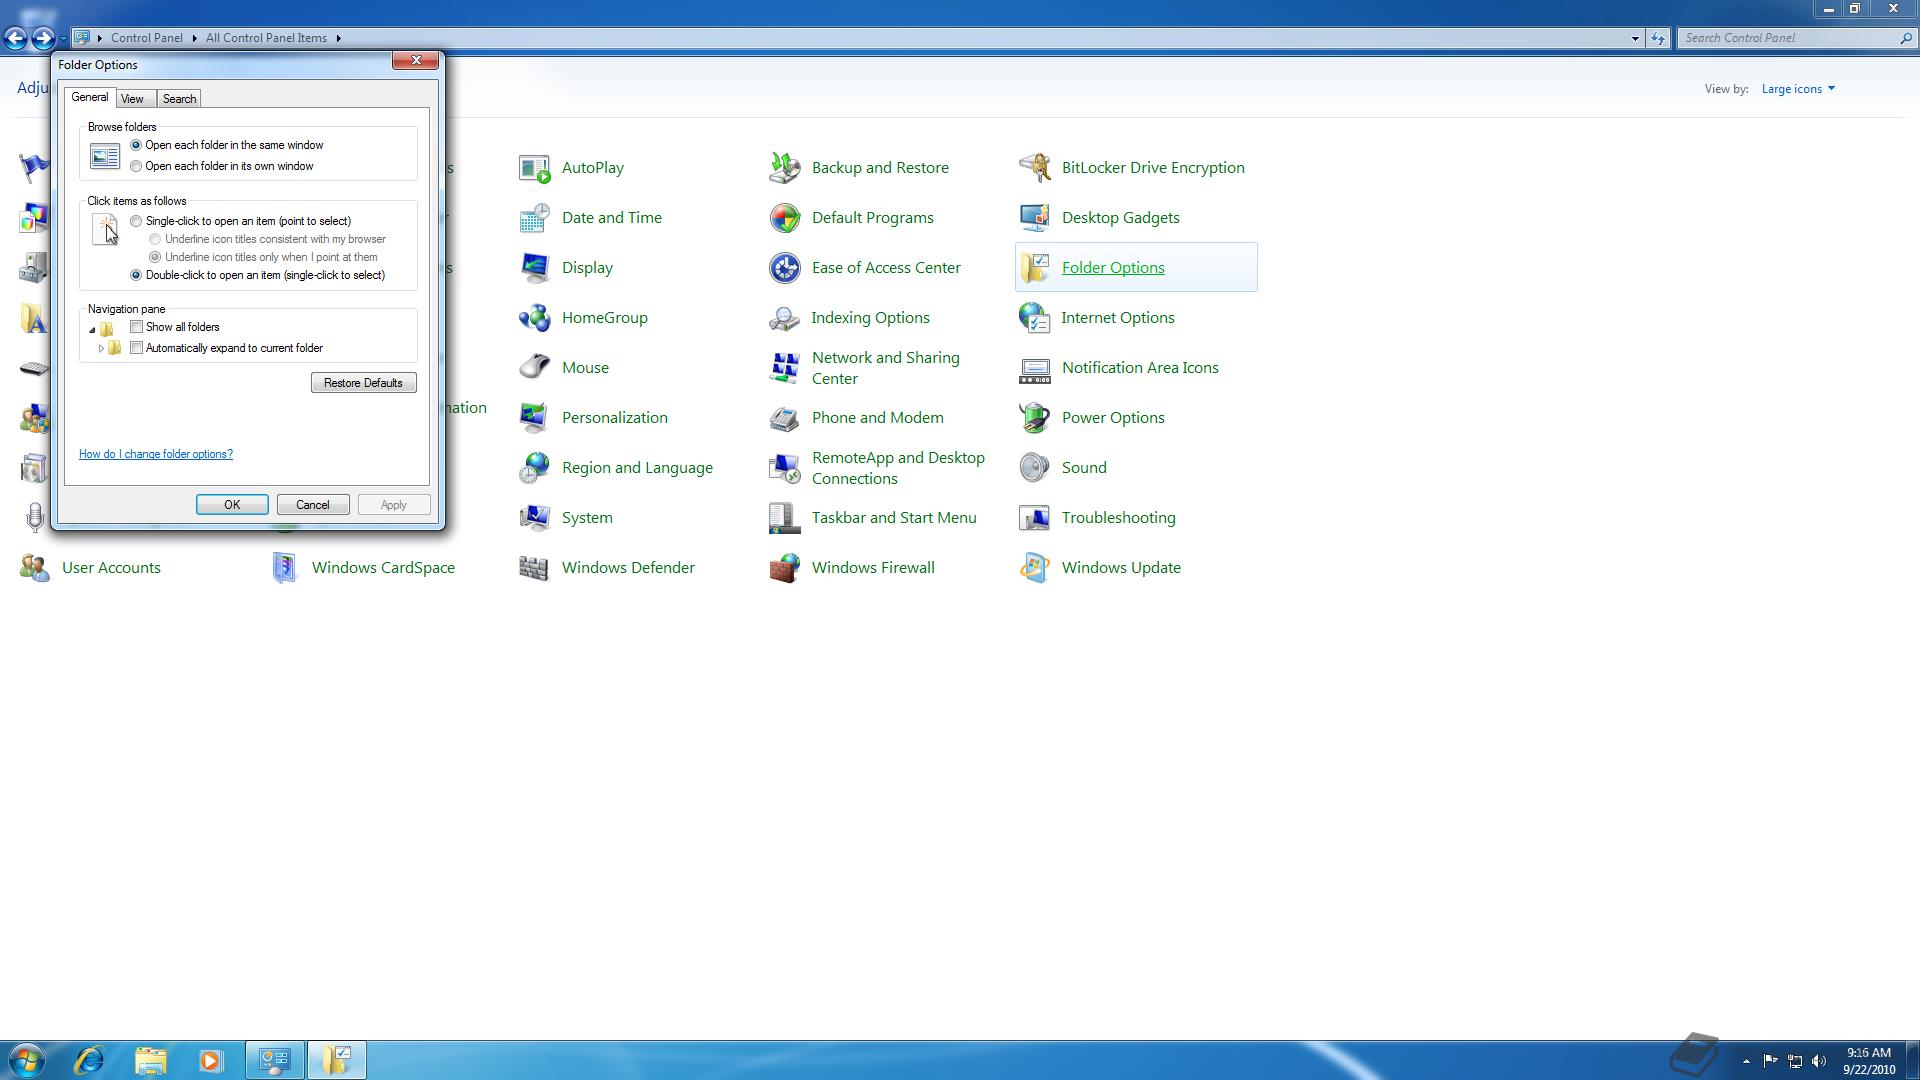
Task: Click the Windows Defender wall icon
Action: 535,568
